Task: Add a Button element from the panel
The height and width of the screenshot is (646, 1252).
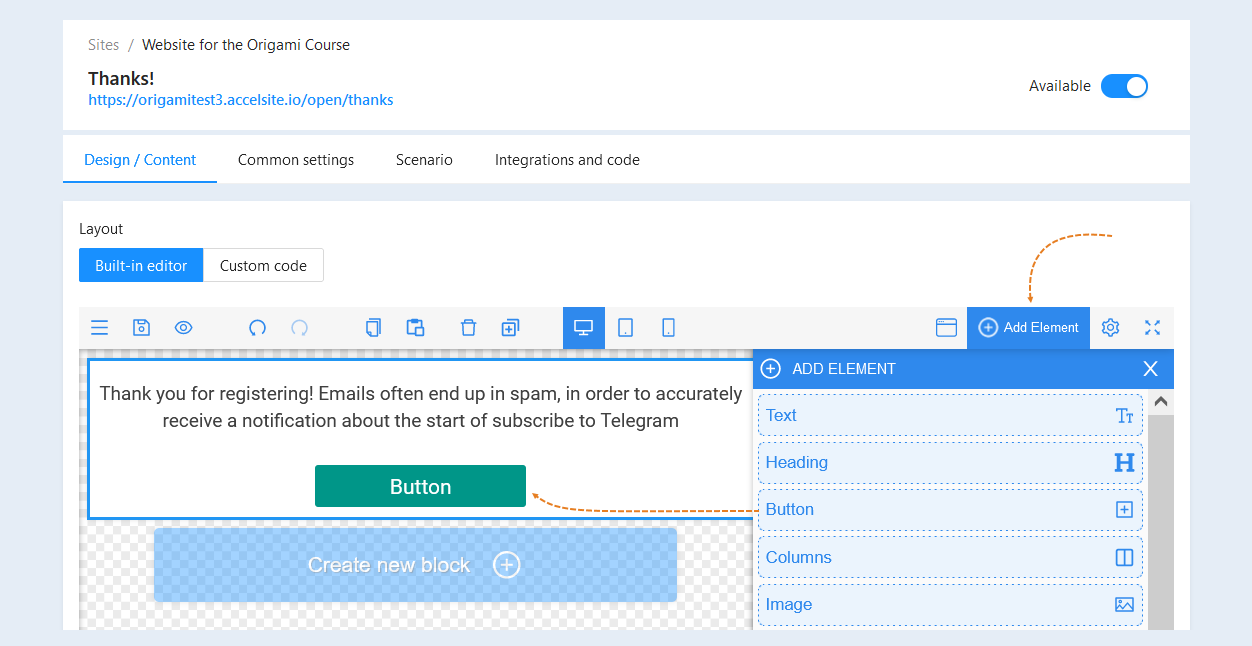Action: click(950, 510)
